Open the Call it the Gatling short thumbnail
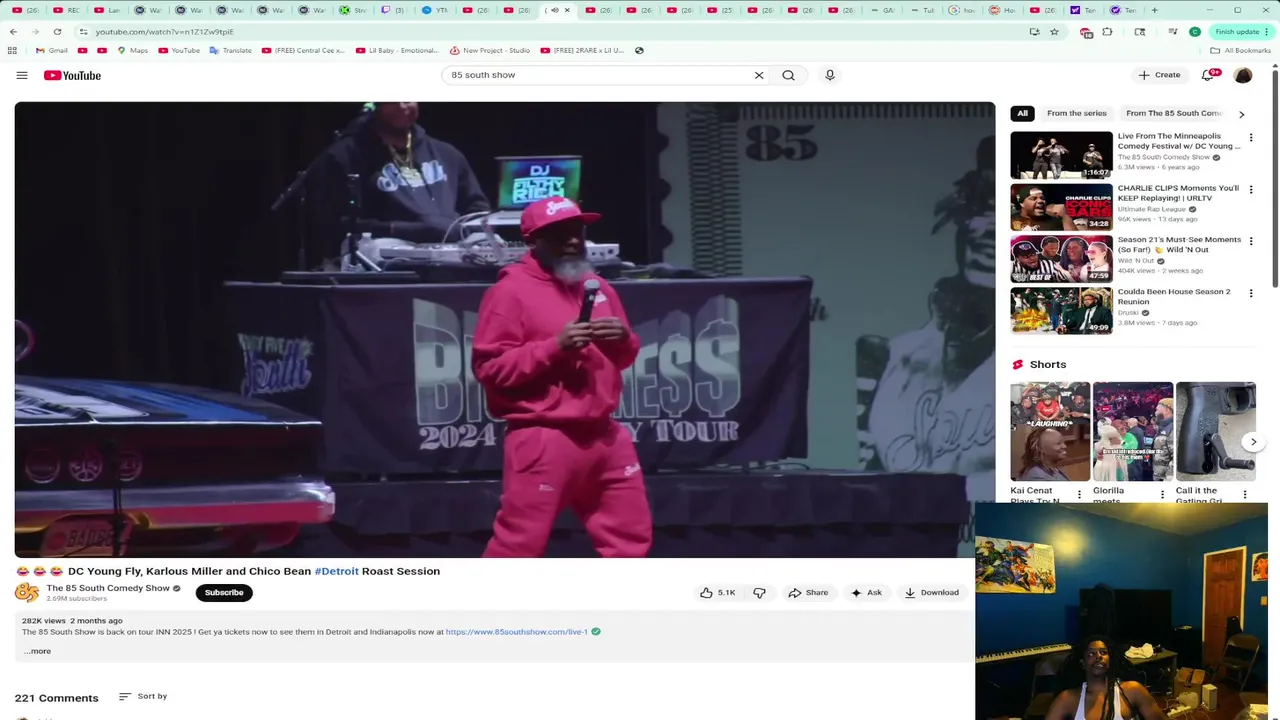 [x=1216, y=431]
